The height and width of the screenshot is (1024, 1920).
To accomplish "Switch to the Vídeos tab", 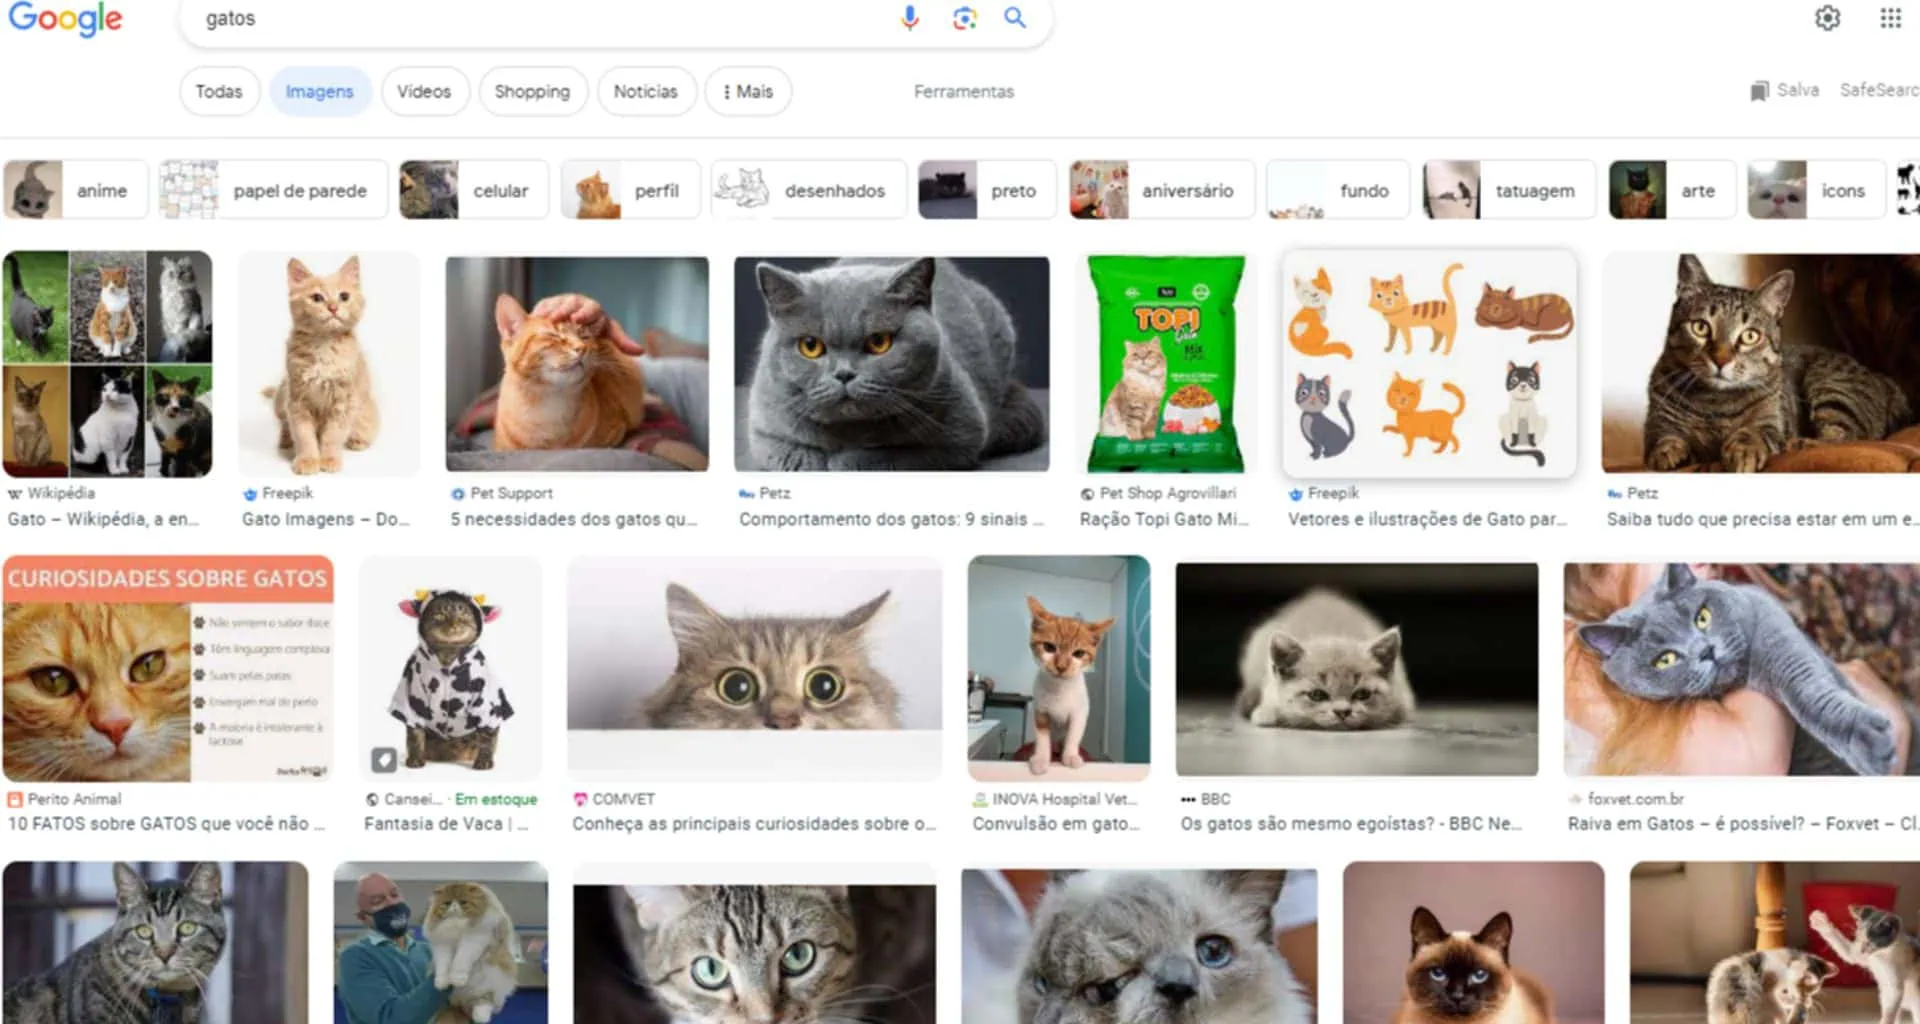I will pyautogui.click(x=424, y=92).
